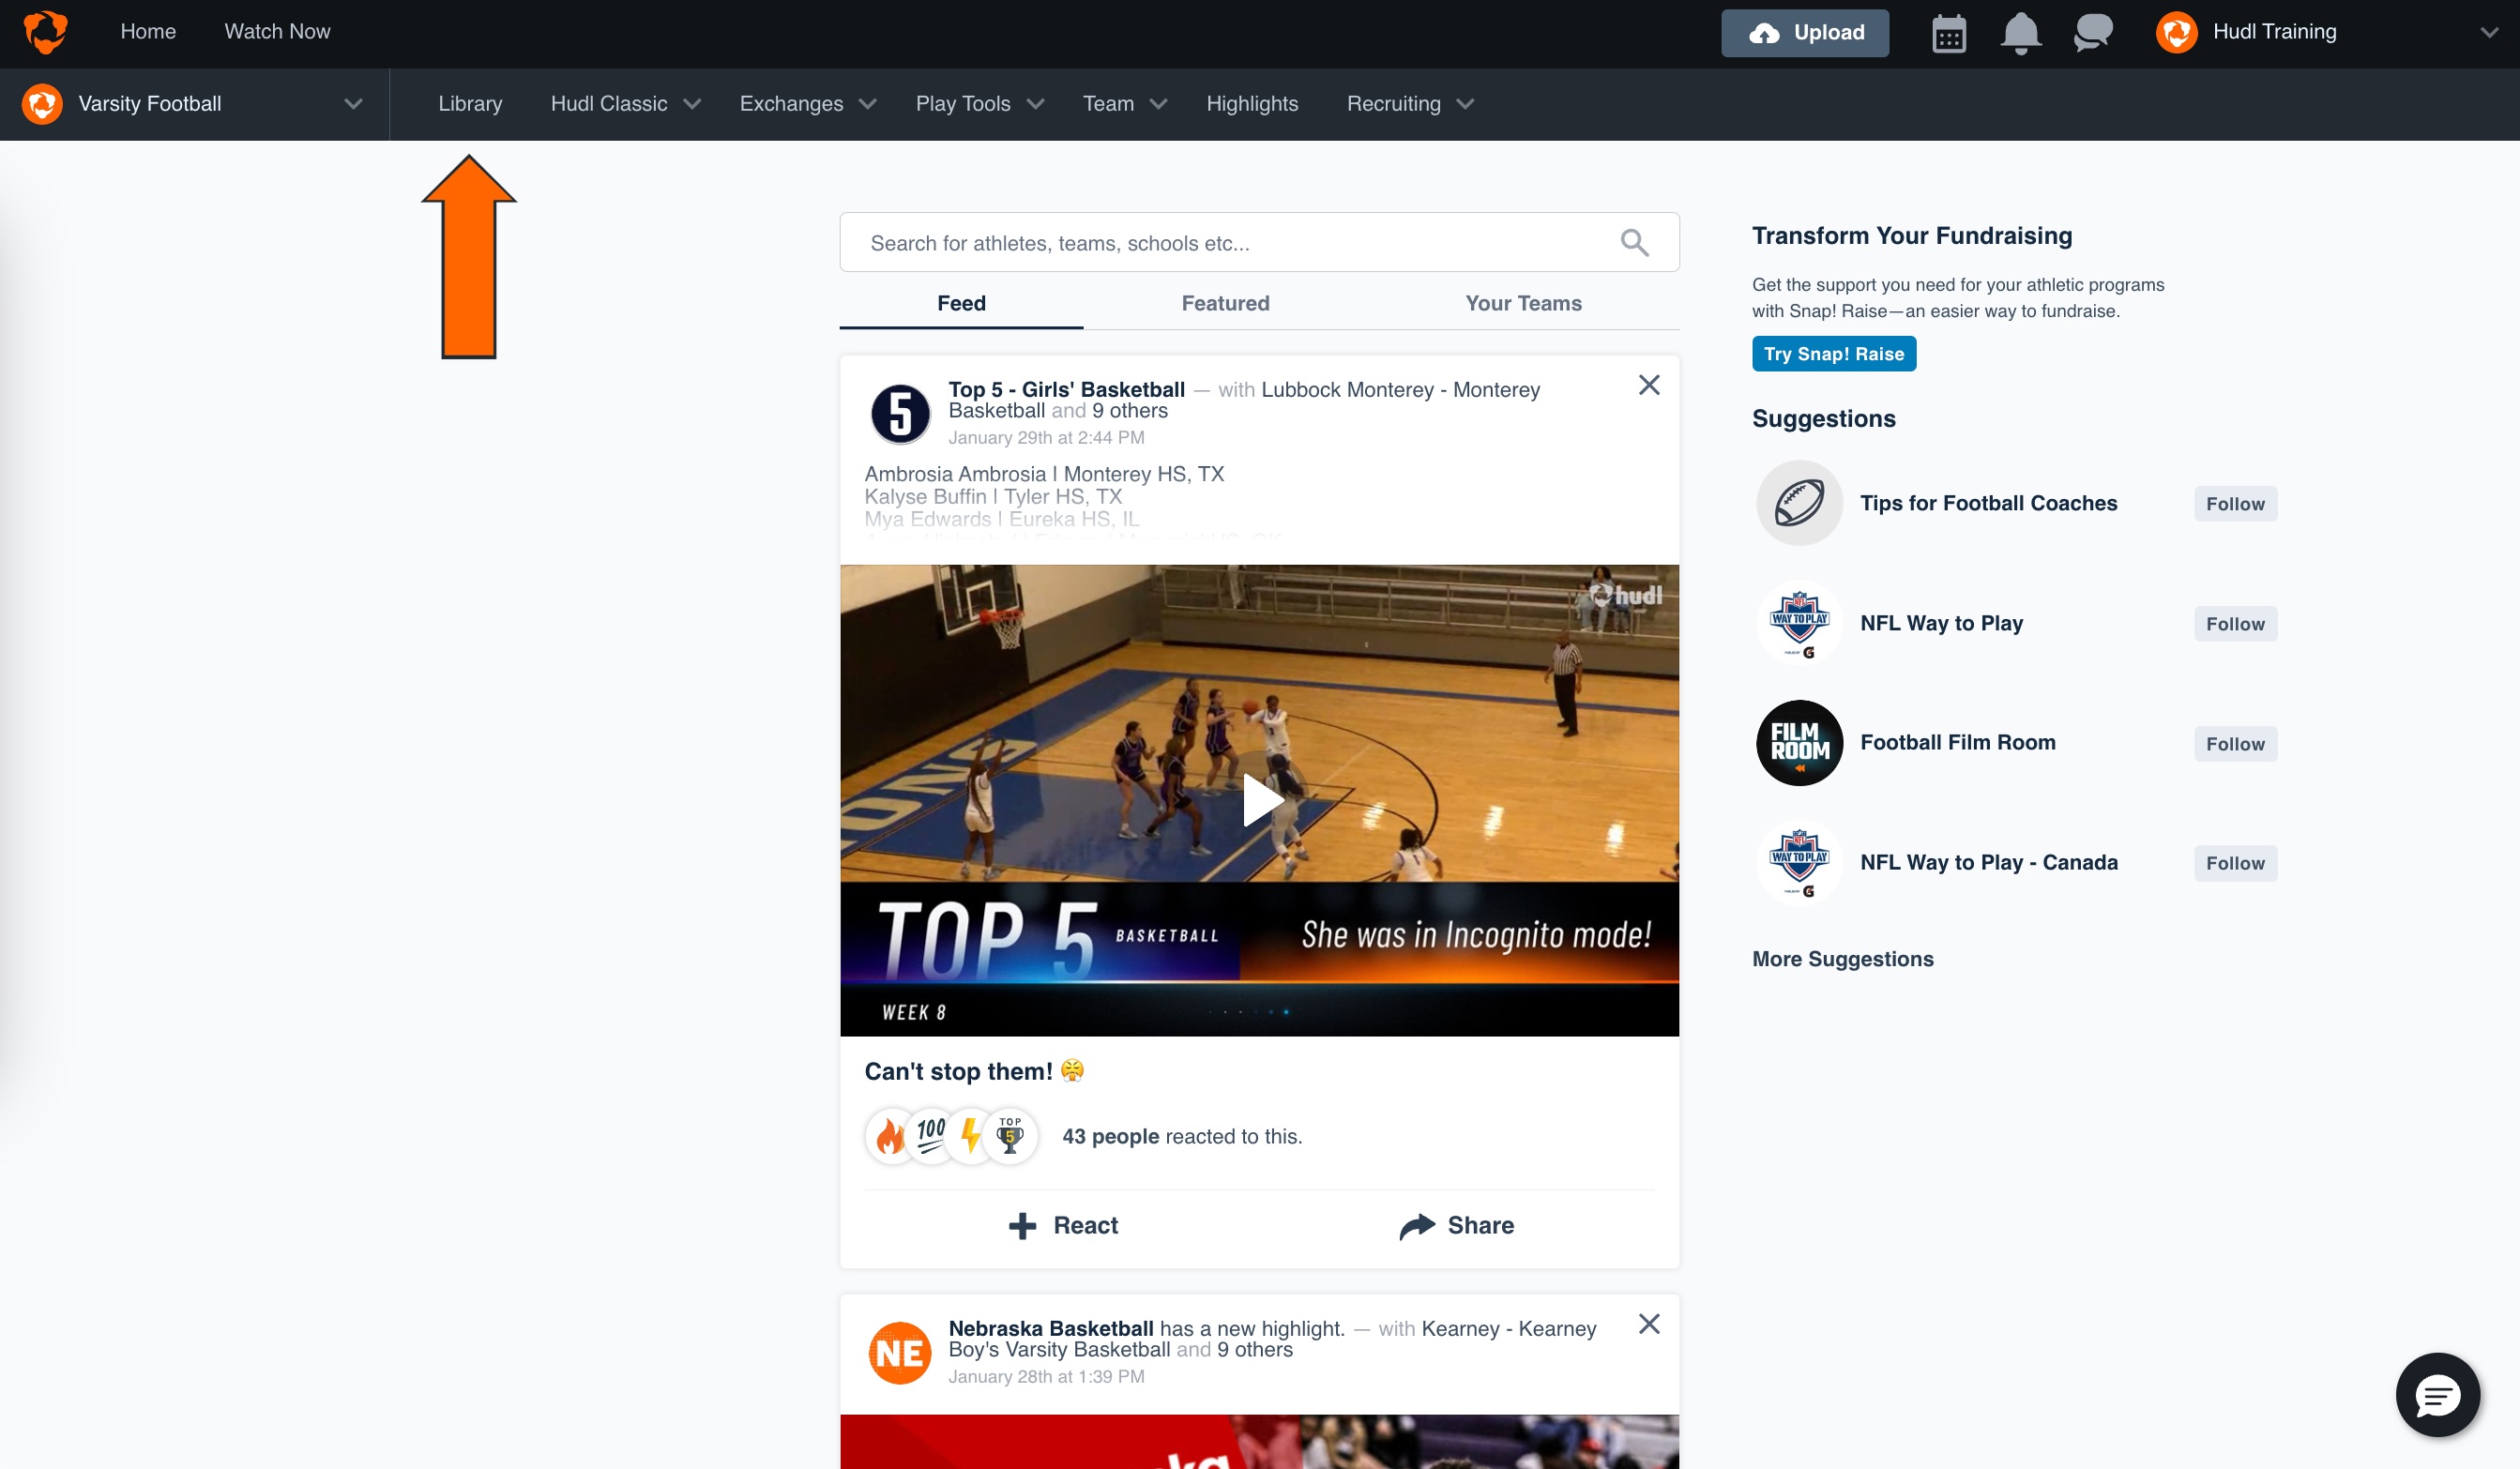
Task: Dismiss the Nebraska Basketball post
Action: (x=1649, y=1324)
